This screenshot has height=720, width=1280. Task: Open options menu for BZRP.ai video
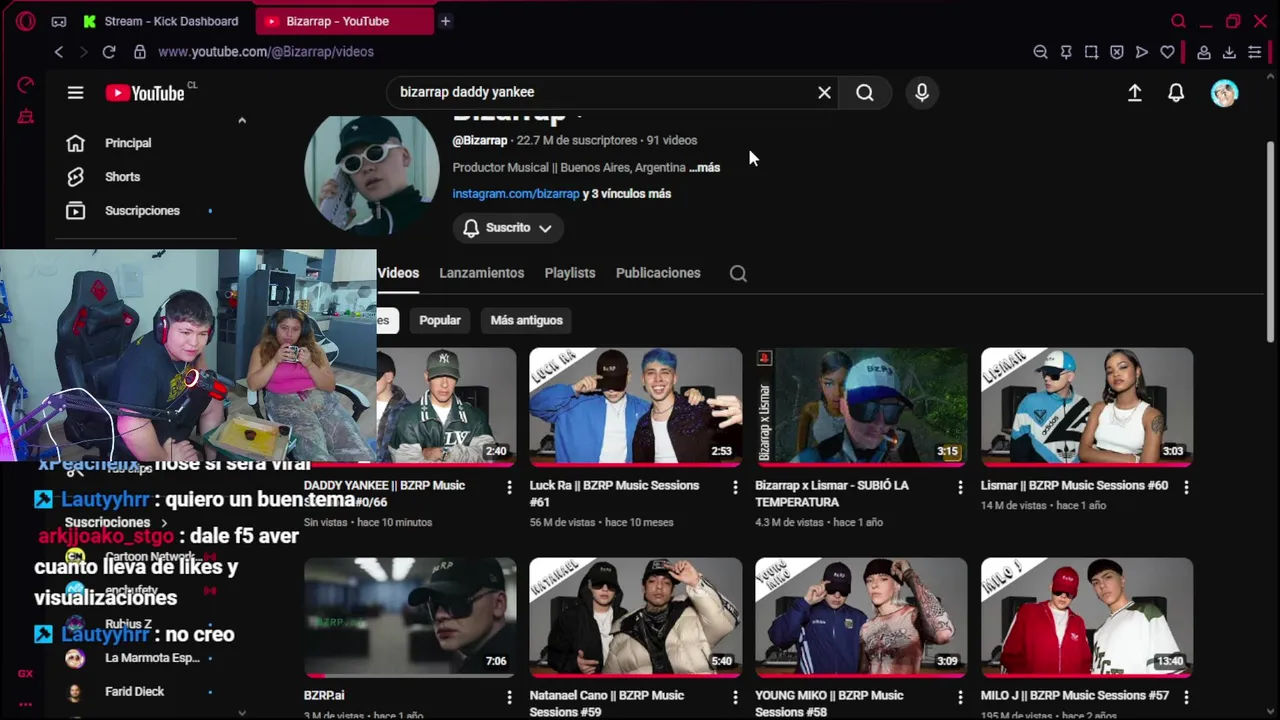509,697
